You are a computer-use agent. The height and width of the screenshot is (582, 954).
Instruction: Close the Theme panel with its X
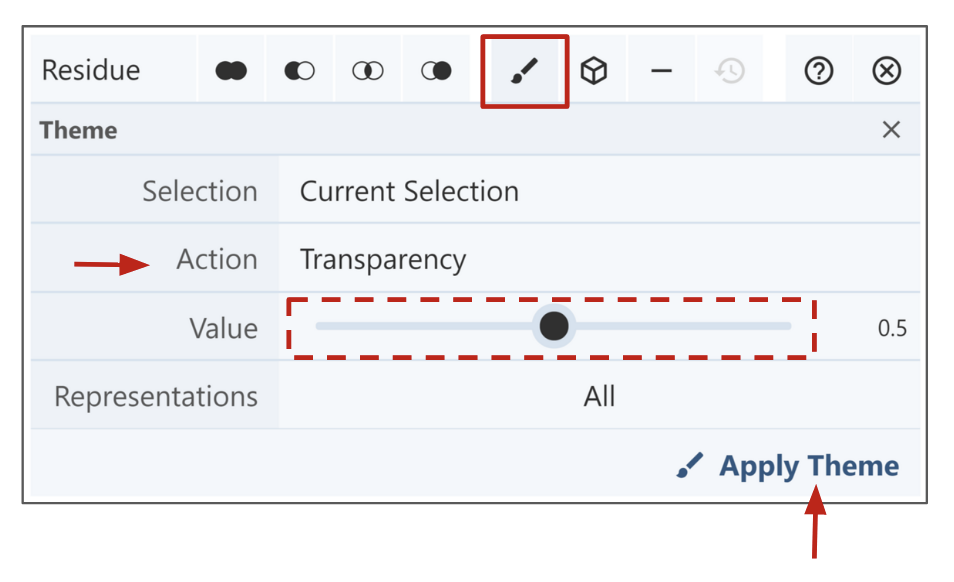point(891,130)
